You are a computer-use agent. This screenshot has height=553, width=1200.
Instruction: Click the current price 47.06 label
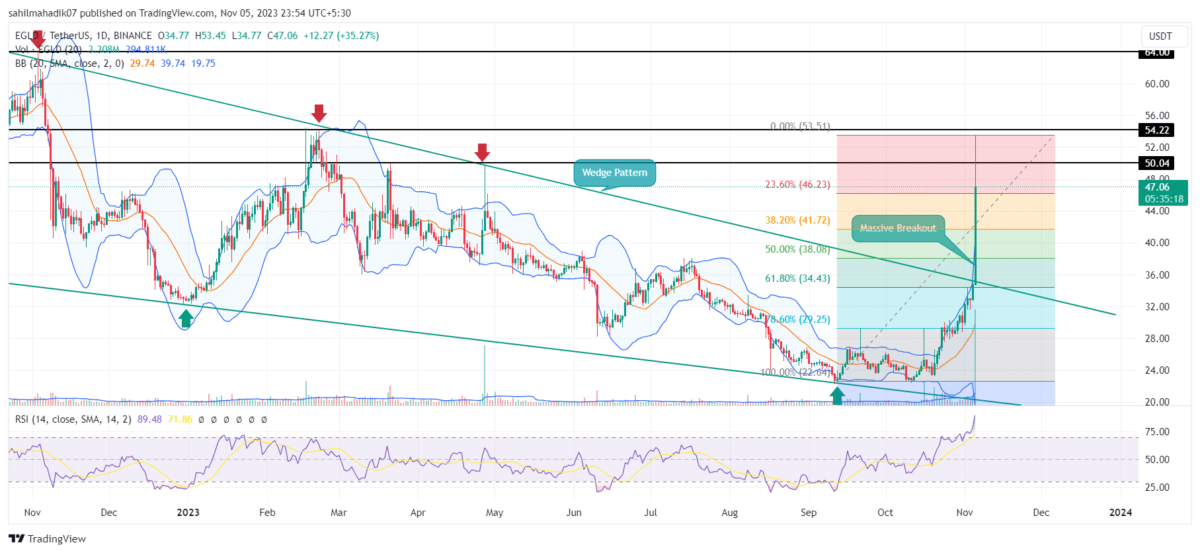tap(1154, 186)
